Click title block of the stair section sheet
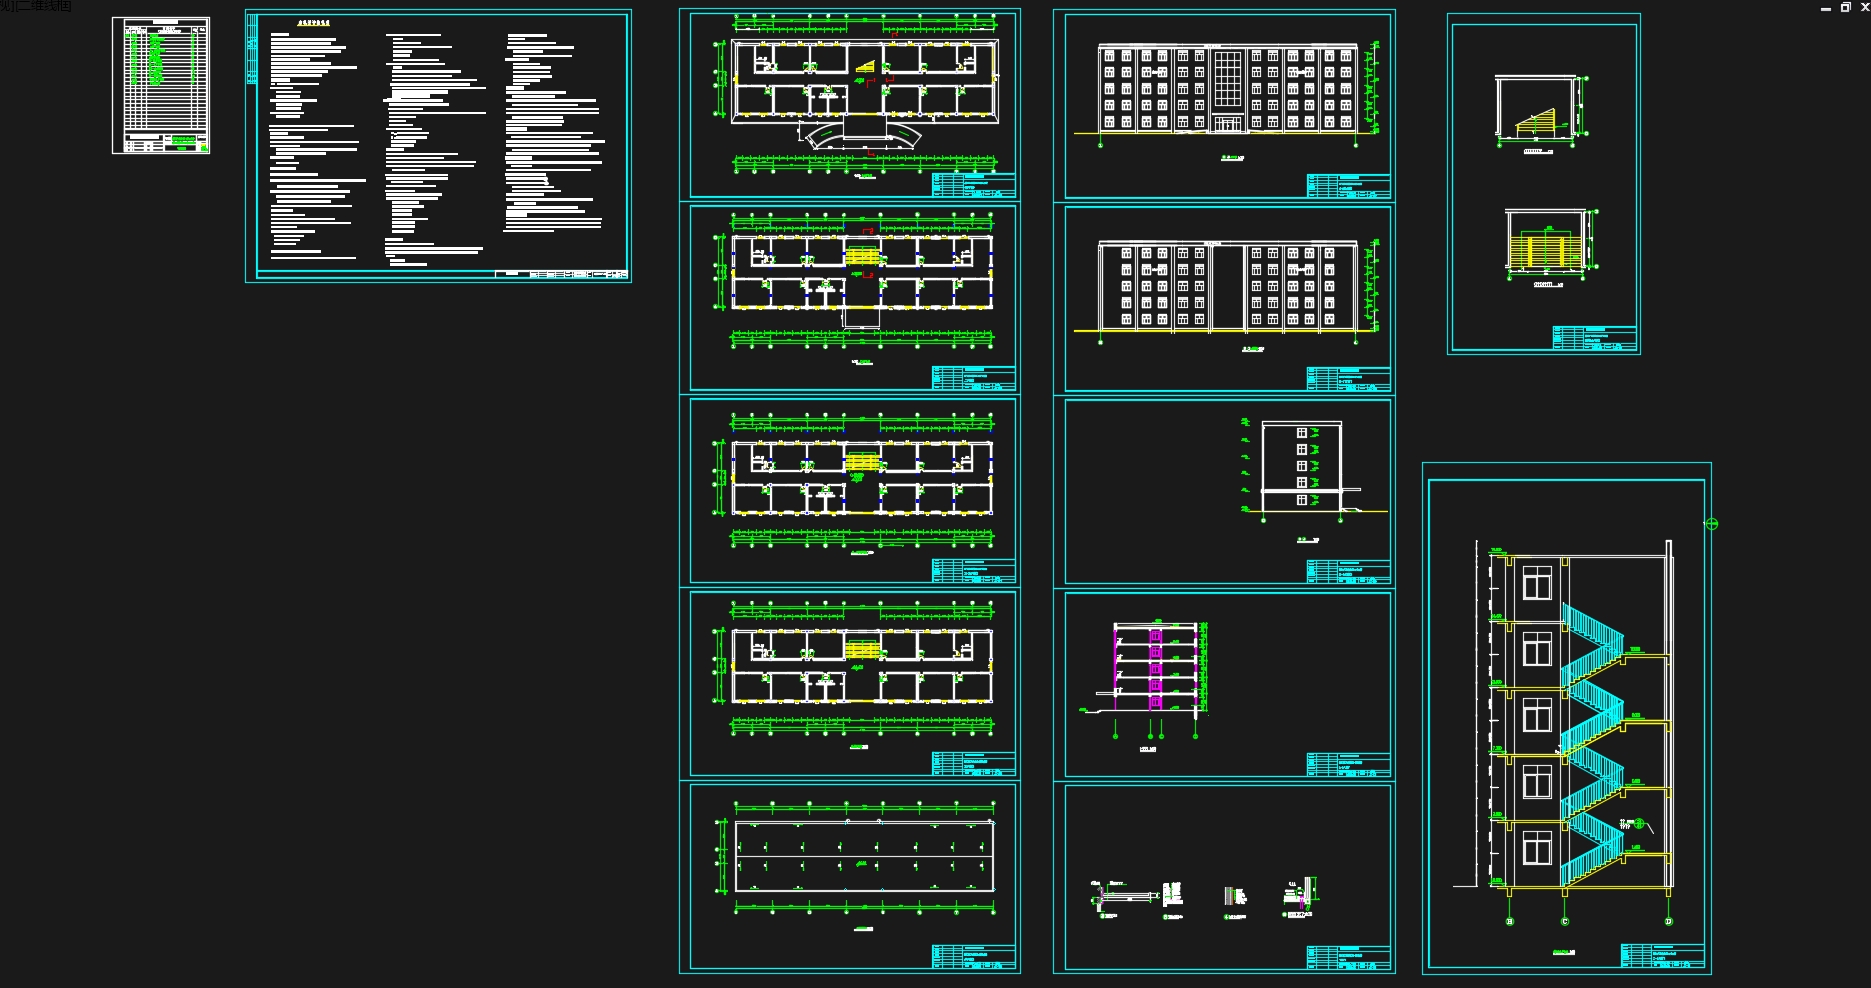This screenshot has width=1871, height=988. pyautogui.click(x=1662, y=956)
